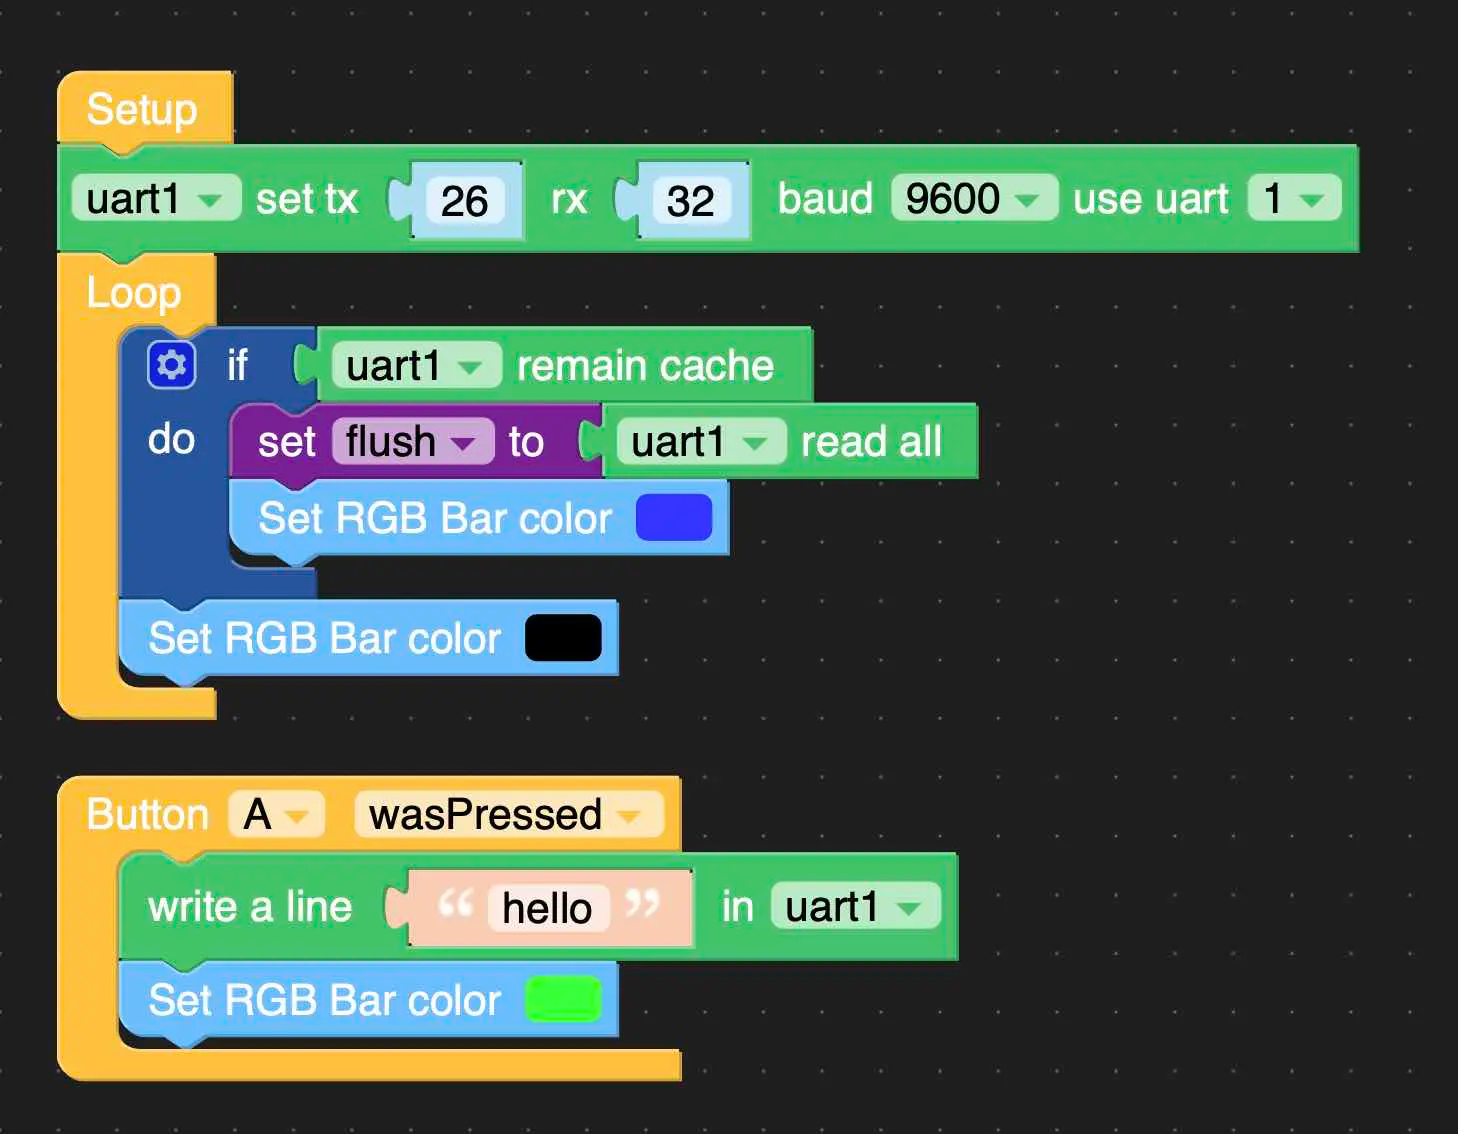
Task: Open the gear settings on the if block
Action: [171, 365]
